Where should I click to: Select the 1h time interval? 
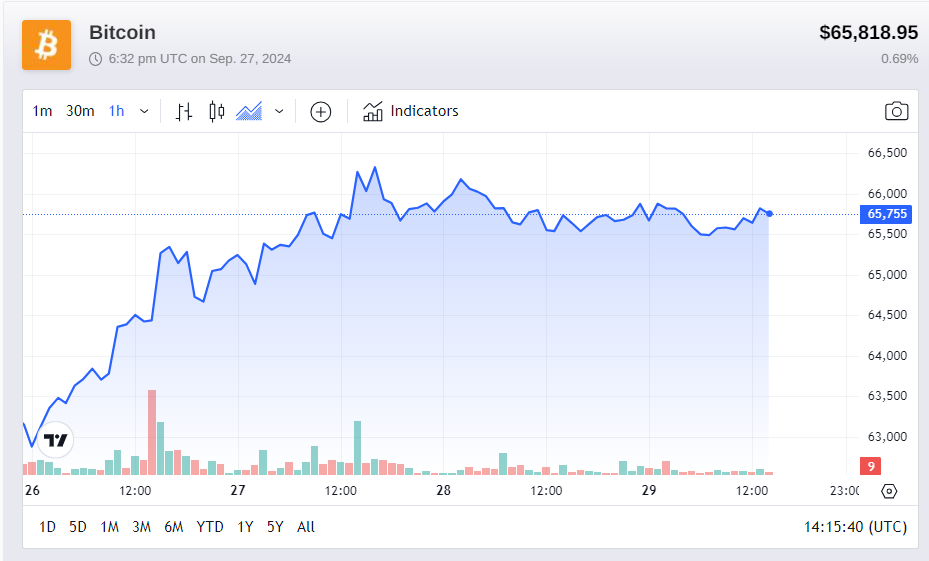117,111
